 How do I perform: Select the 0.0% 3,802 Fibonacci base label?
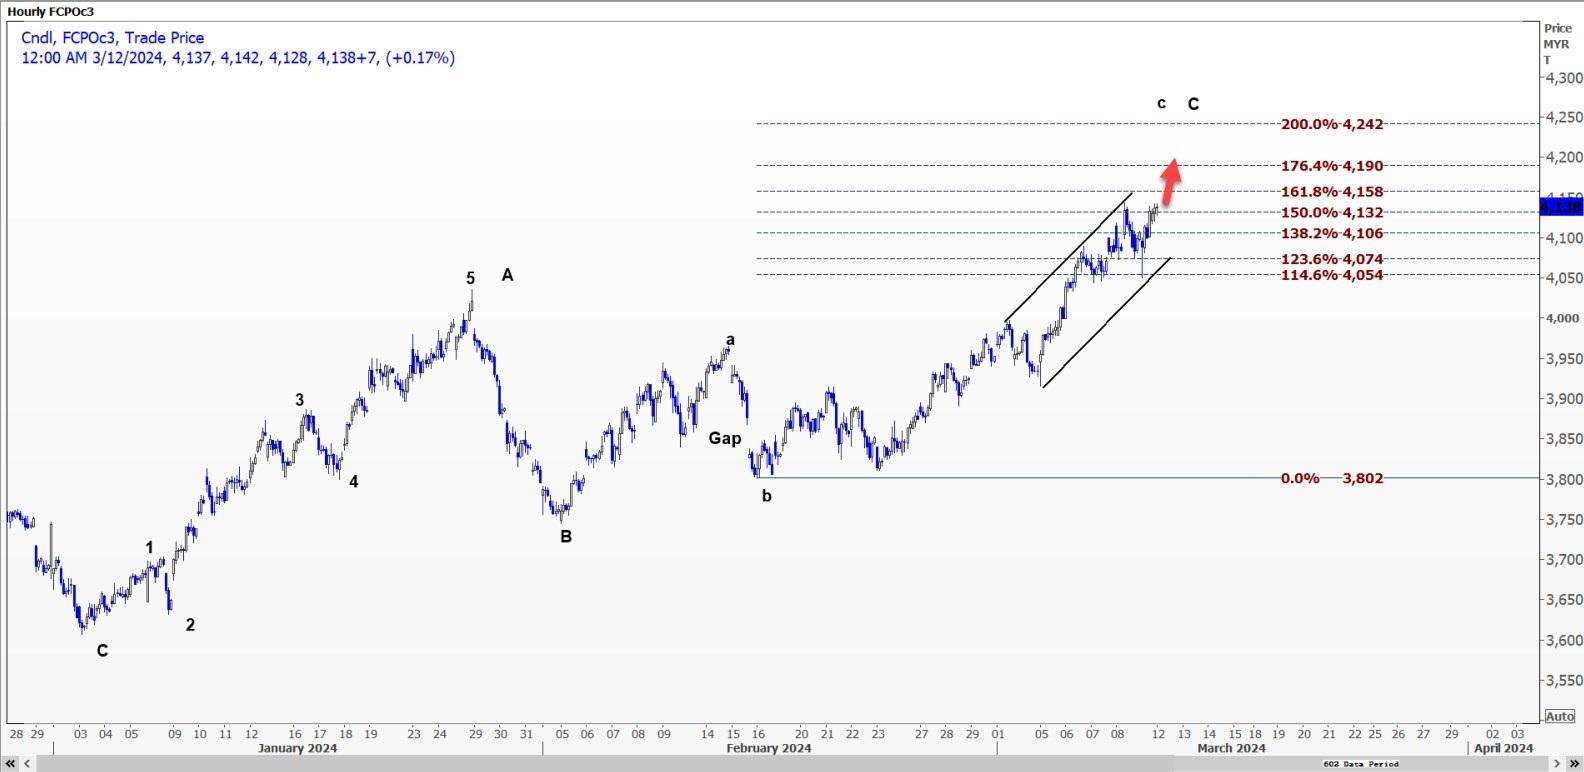pos(1332,478)
